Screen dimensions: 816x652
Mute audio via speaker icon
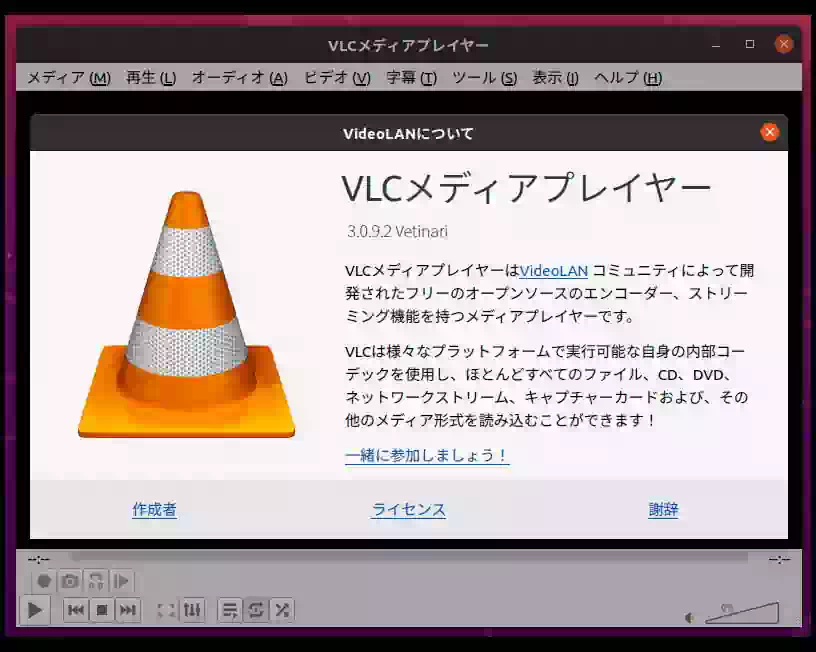690,618
